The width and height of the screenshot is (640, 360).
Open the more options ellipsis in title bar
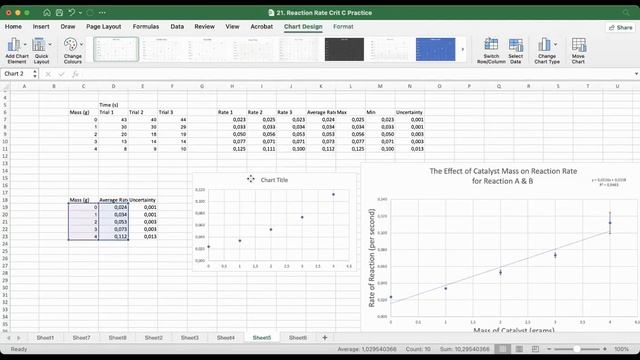102,13
